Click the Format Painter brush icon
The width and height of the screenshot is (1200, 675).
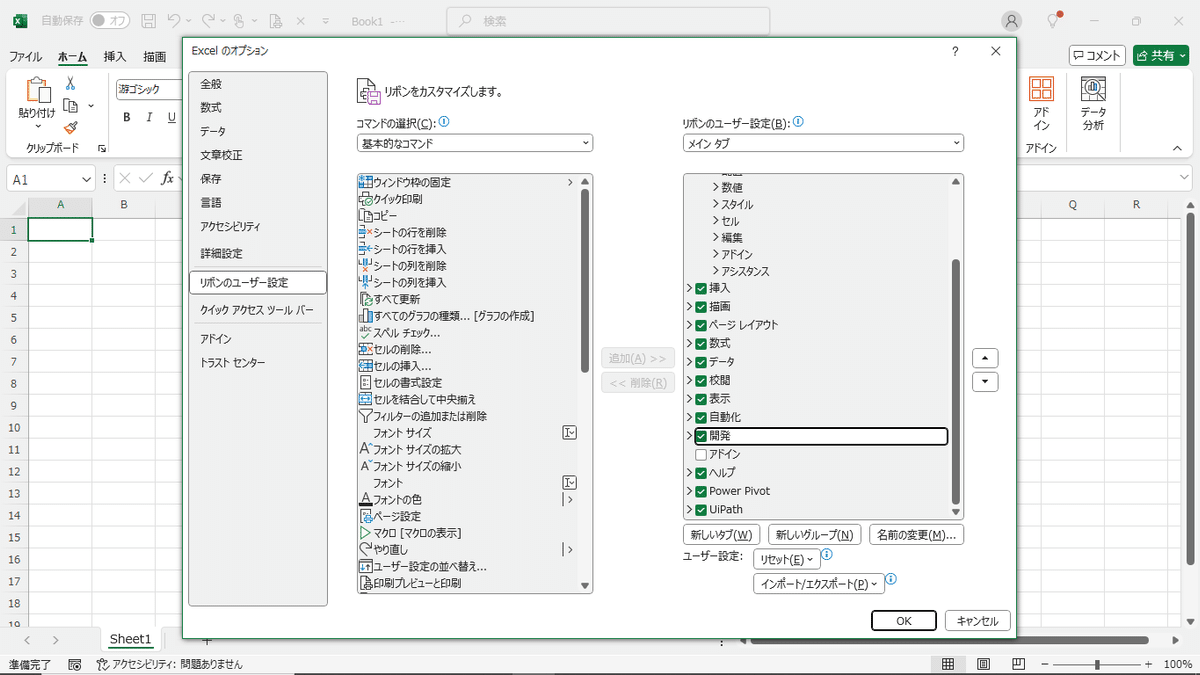71,127
